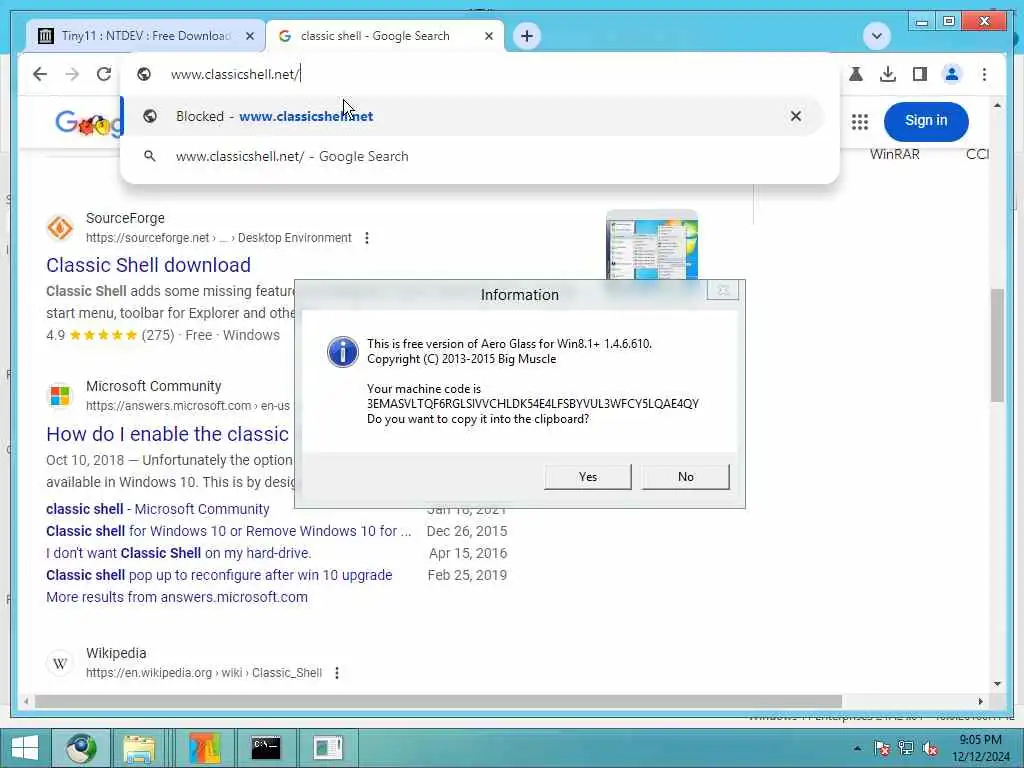Close the Tiny11 NTDEV tab
This screenshot has height=768, width=1024.
[x=249, y=36]
